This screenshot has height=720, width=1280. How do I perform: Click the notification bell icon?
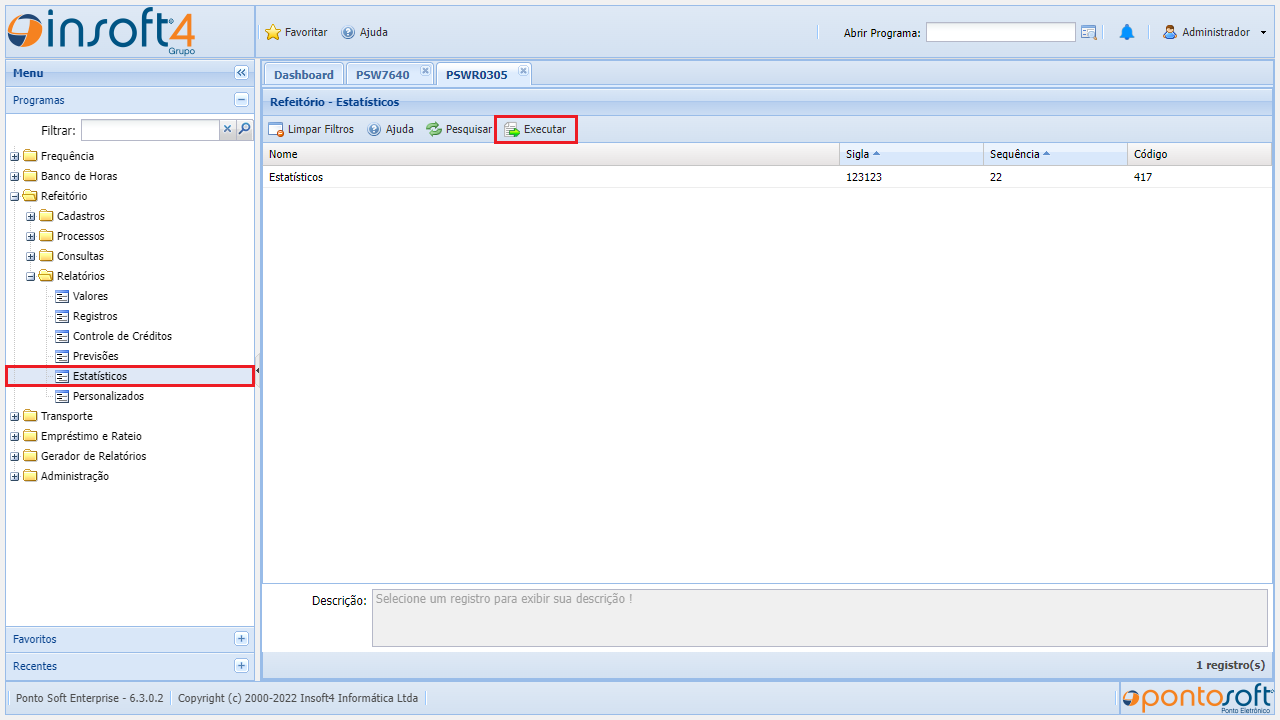1127,32
